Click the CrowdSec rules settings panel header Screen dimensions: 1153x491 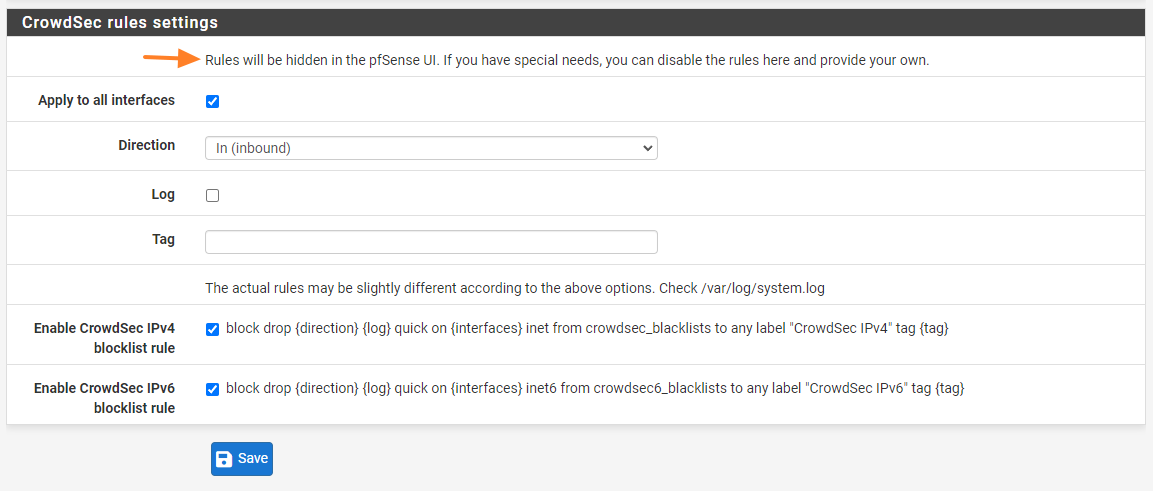pyautogui.click(x=120, y=22)
